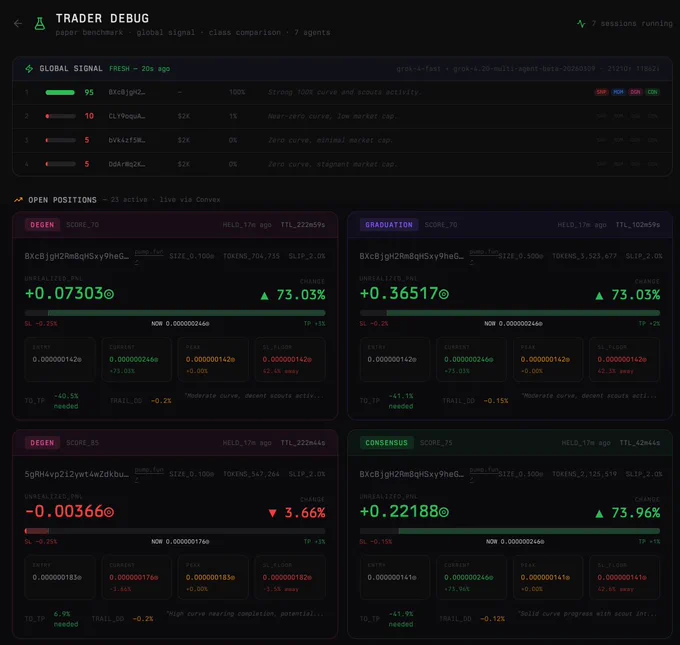Select signal row BXcBjgH2 token address
Image resolution: width=680 pixels, height=645 pixels.
click(127, 92)
